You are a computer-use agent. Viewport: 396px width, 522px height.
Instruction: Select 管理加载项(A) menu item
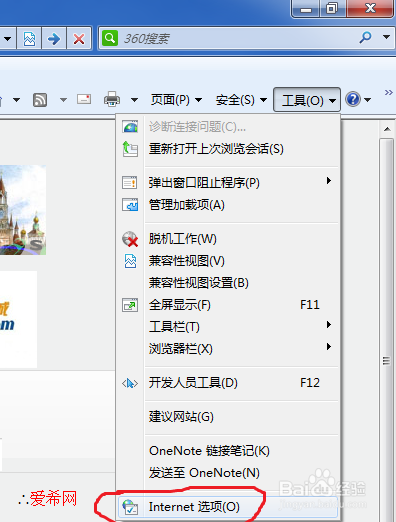[228, 205]
